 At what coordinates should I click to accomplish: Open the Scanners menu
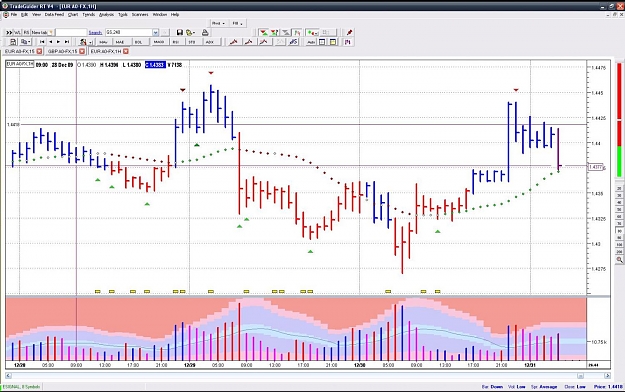[x=140, y=14]
